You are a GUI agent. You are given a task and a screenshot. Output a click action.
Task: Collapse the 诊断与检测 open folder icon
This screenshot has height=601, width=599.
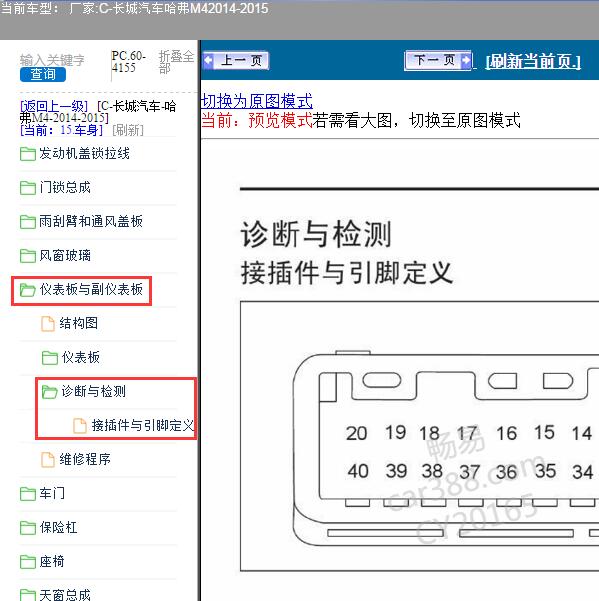pyautogui.click(x=49, y=392)
